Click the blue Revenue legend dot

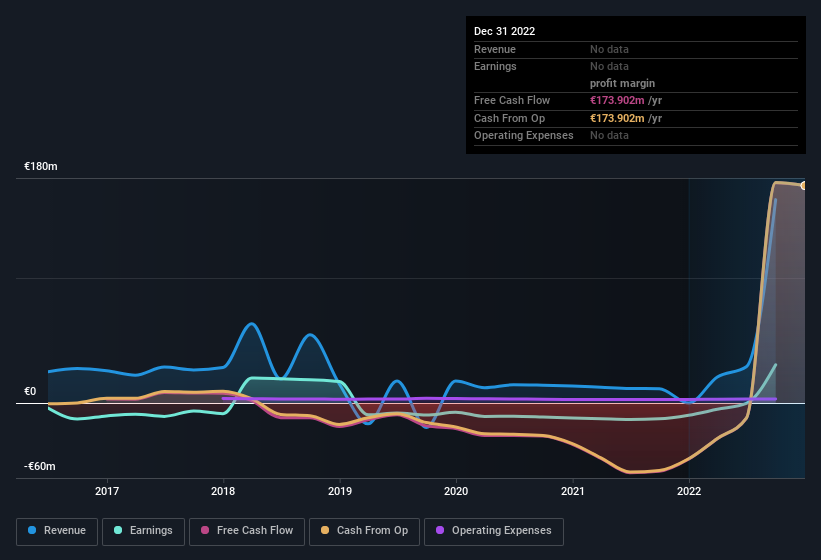[x=32, y=530]
